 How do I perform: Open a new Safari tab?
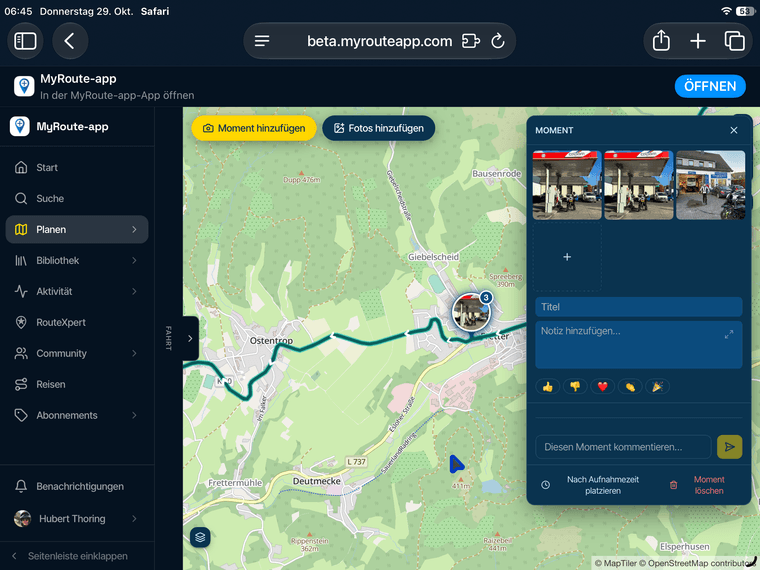tap(697, 41)
